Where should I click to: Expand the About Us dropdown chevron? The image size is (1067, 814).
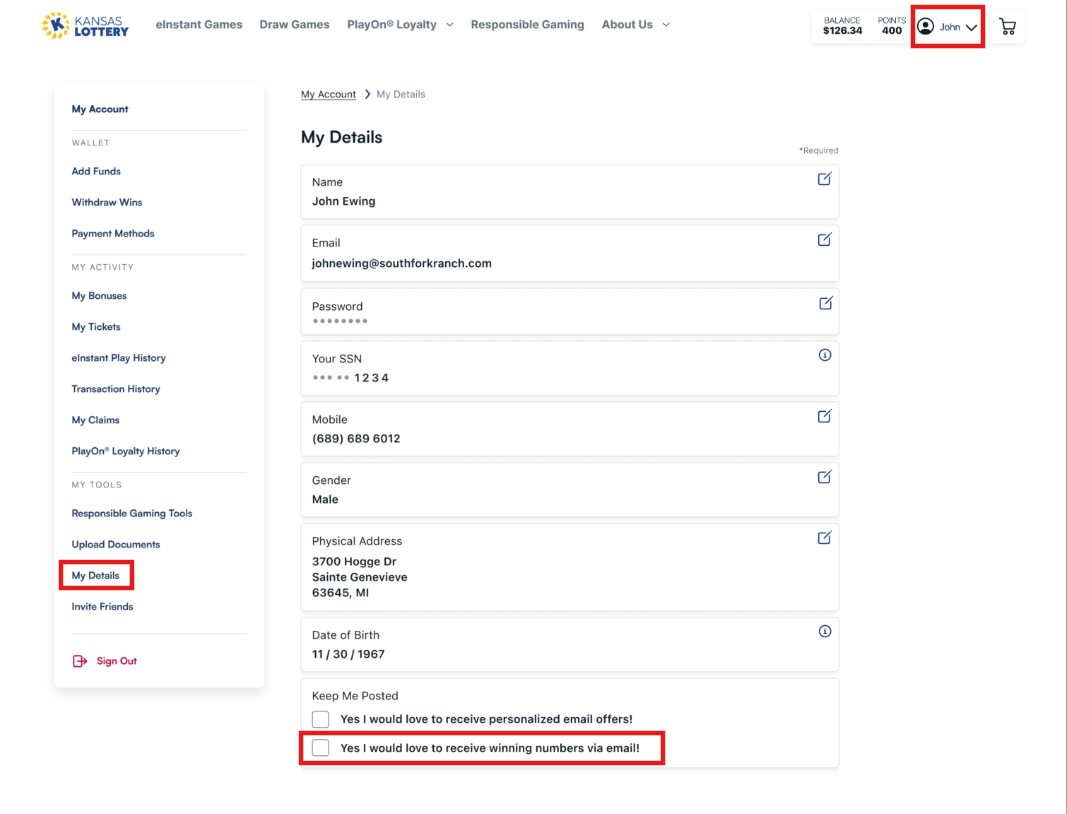pos(666,25)
